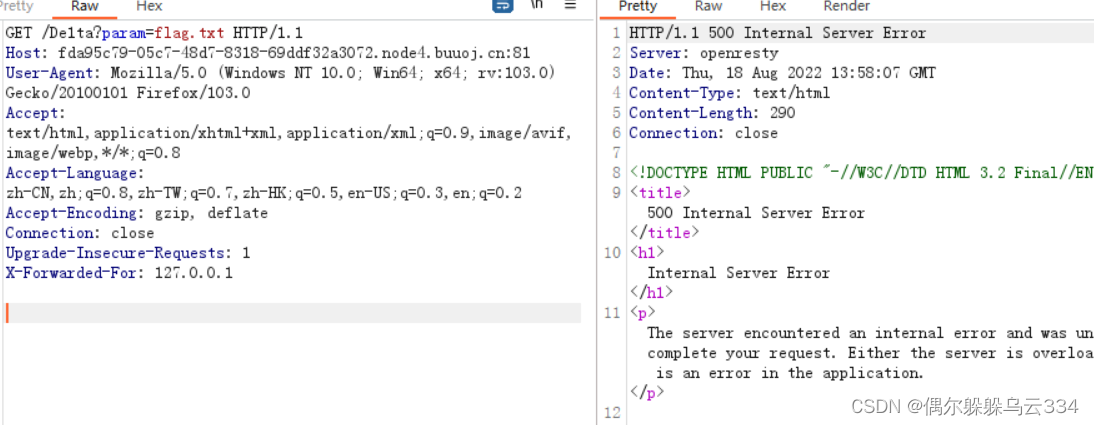
Task: Click the Content-Length: 290 response header
Action: pos(712,113)
